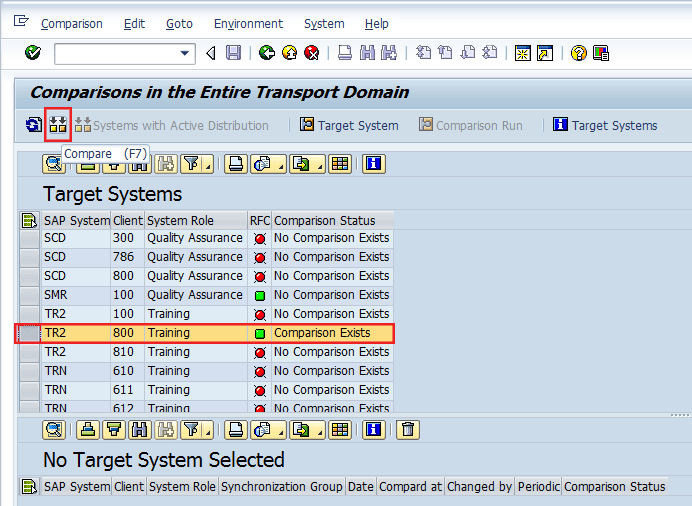Open the command field dropdown arrow

(185, 53)
